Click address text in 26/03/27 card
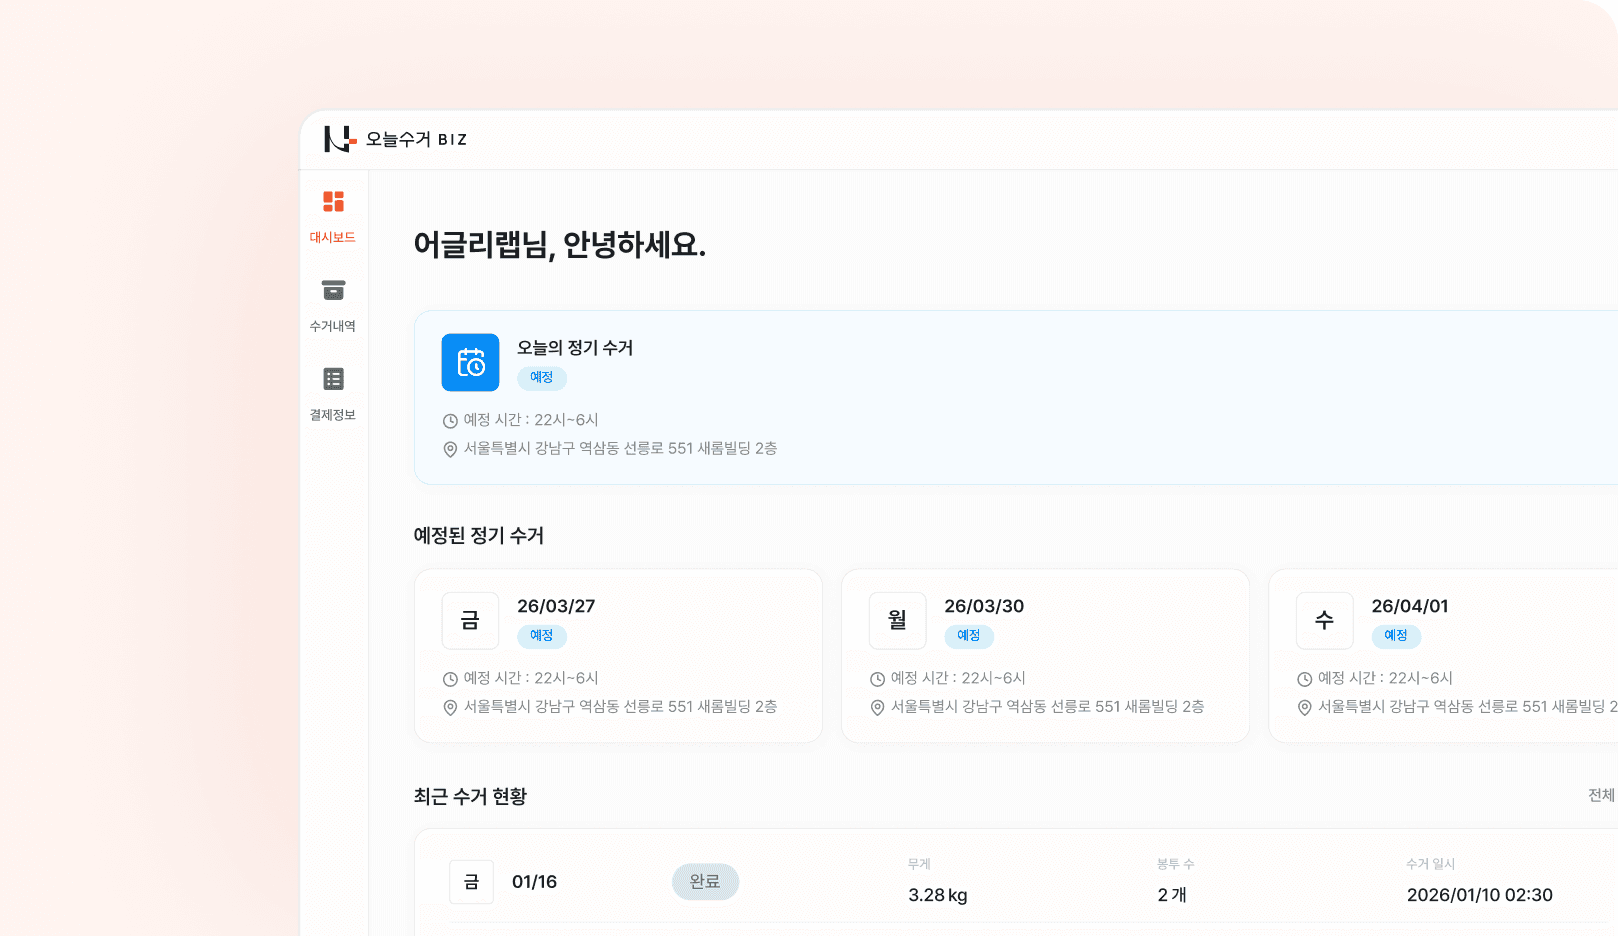 [x=620, y=706]
